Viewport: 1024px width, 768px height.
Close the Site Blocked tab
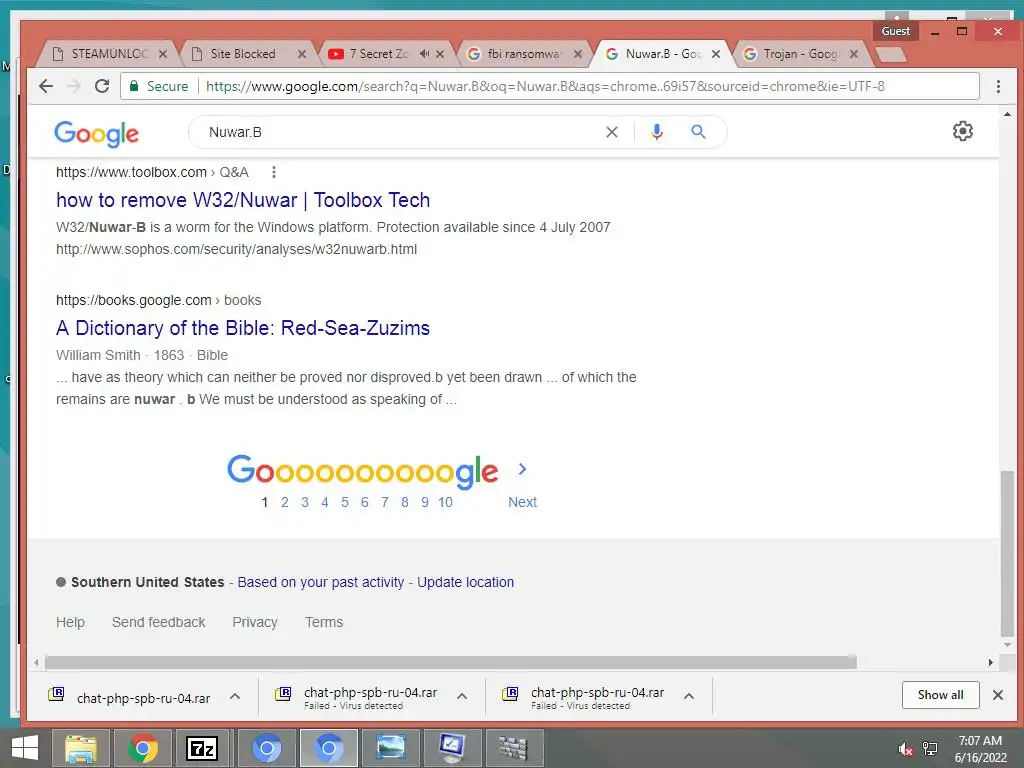pyautogui.click(x=302, y=54)
